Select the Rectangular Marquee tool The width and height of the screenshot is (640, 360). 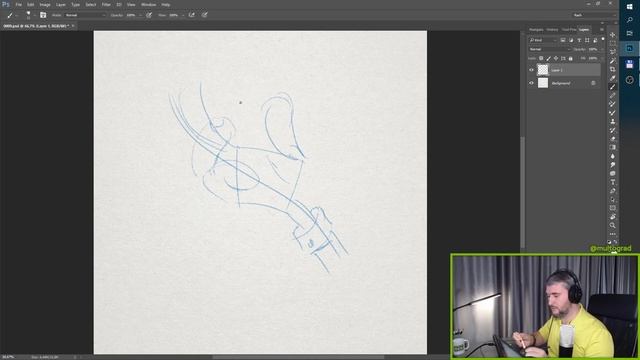click(613, 44)
